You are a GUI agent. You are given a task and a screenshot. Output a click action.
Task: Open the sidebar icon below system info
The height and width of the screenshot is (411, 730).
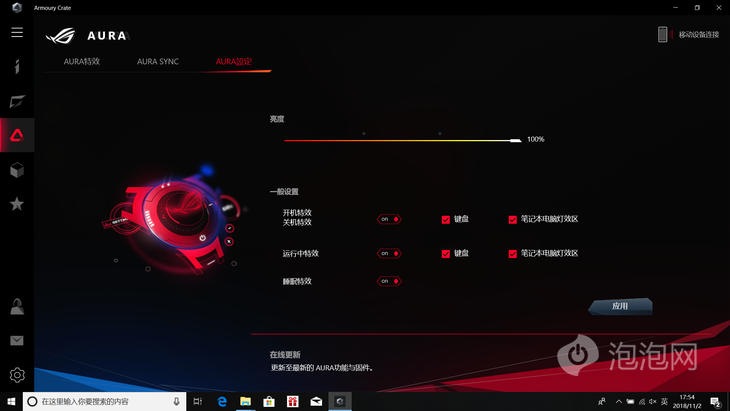tap(17, 101)
